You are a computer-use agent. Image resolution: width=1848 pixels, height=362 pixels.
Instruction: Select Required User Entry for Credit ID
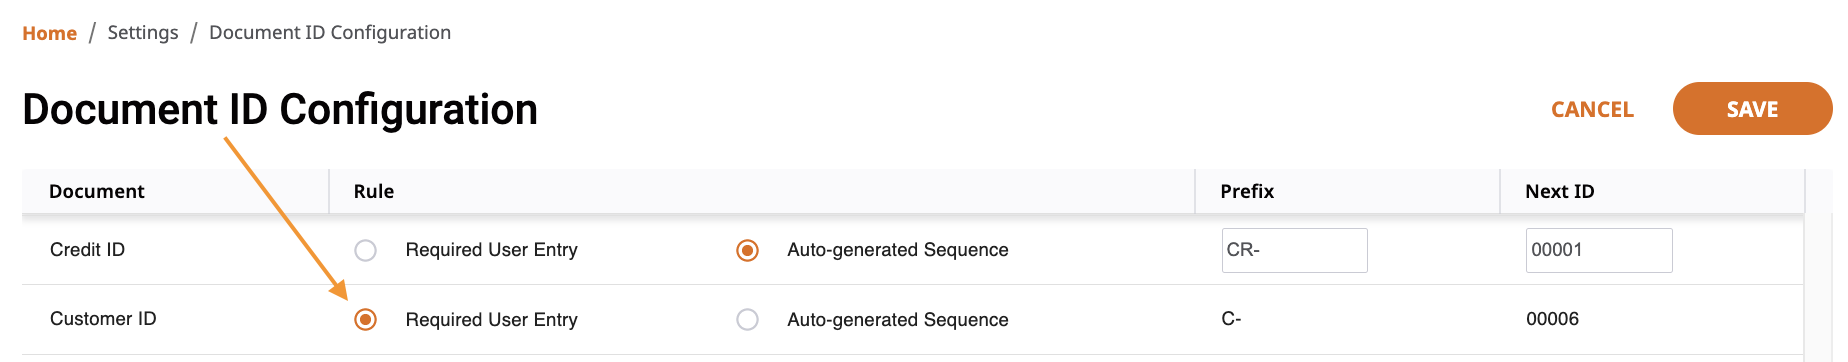coord(366,250)
